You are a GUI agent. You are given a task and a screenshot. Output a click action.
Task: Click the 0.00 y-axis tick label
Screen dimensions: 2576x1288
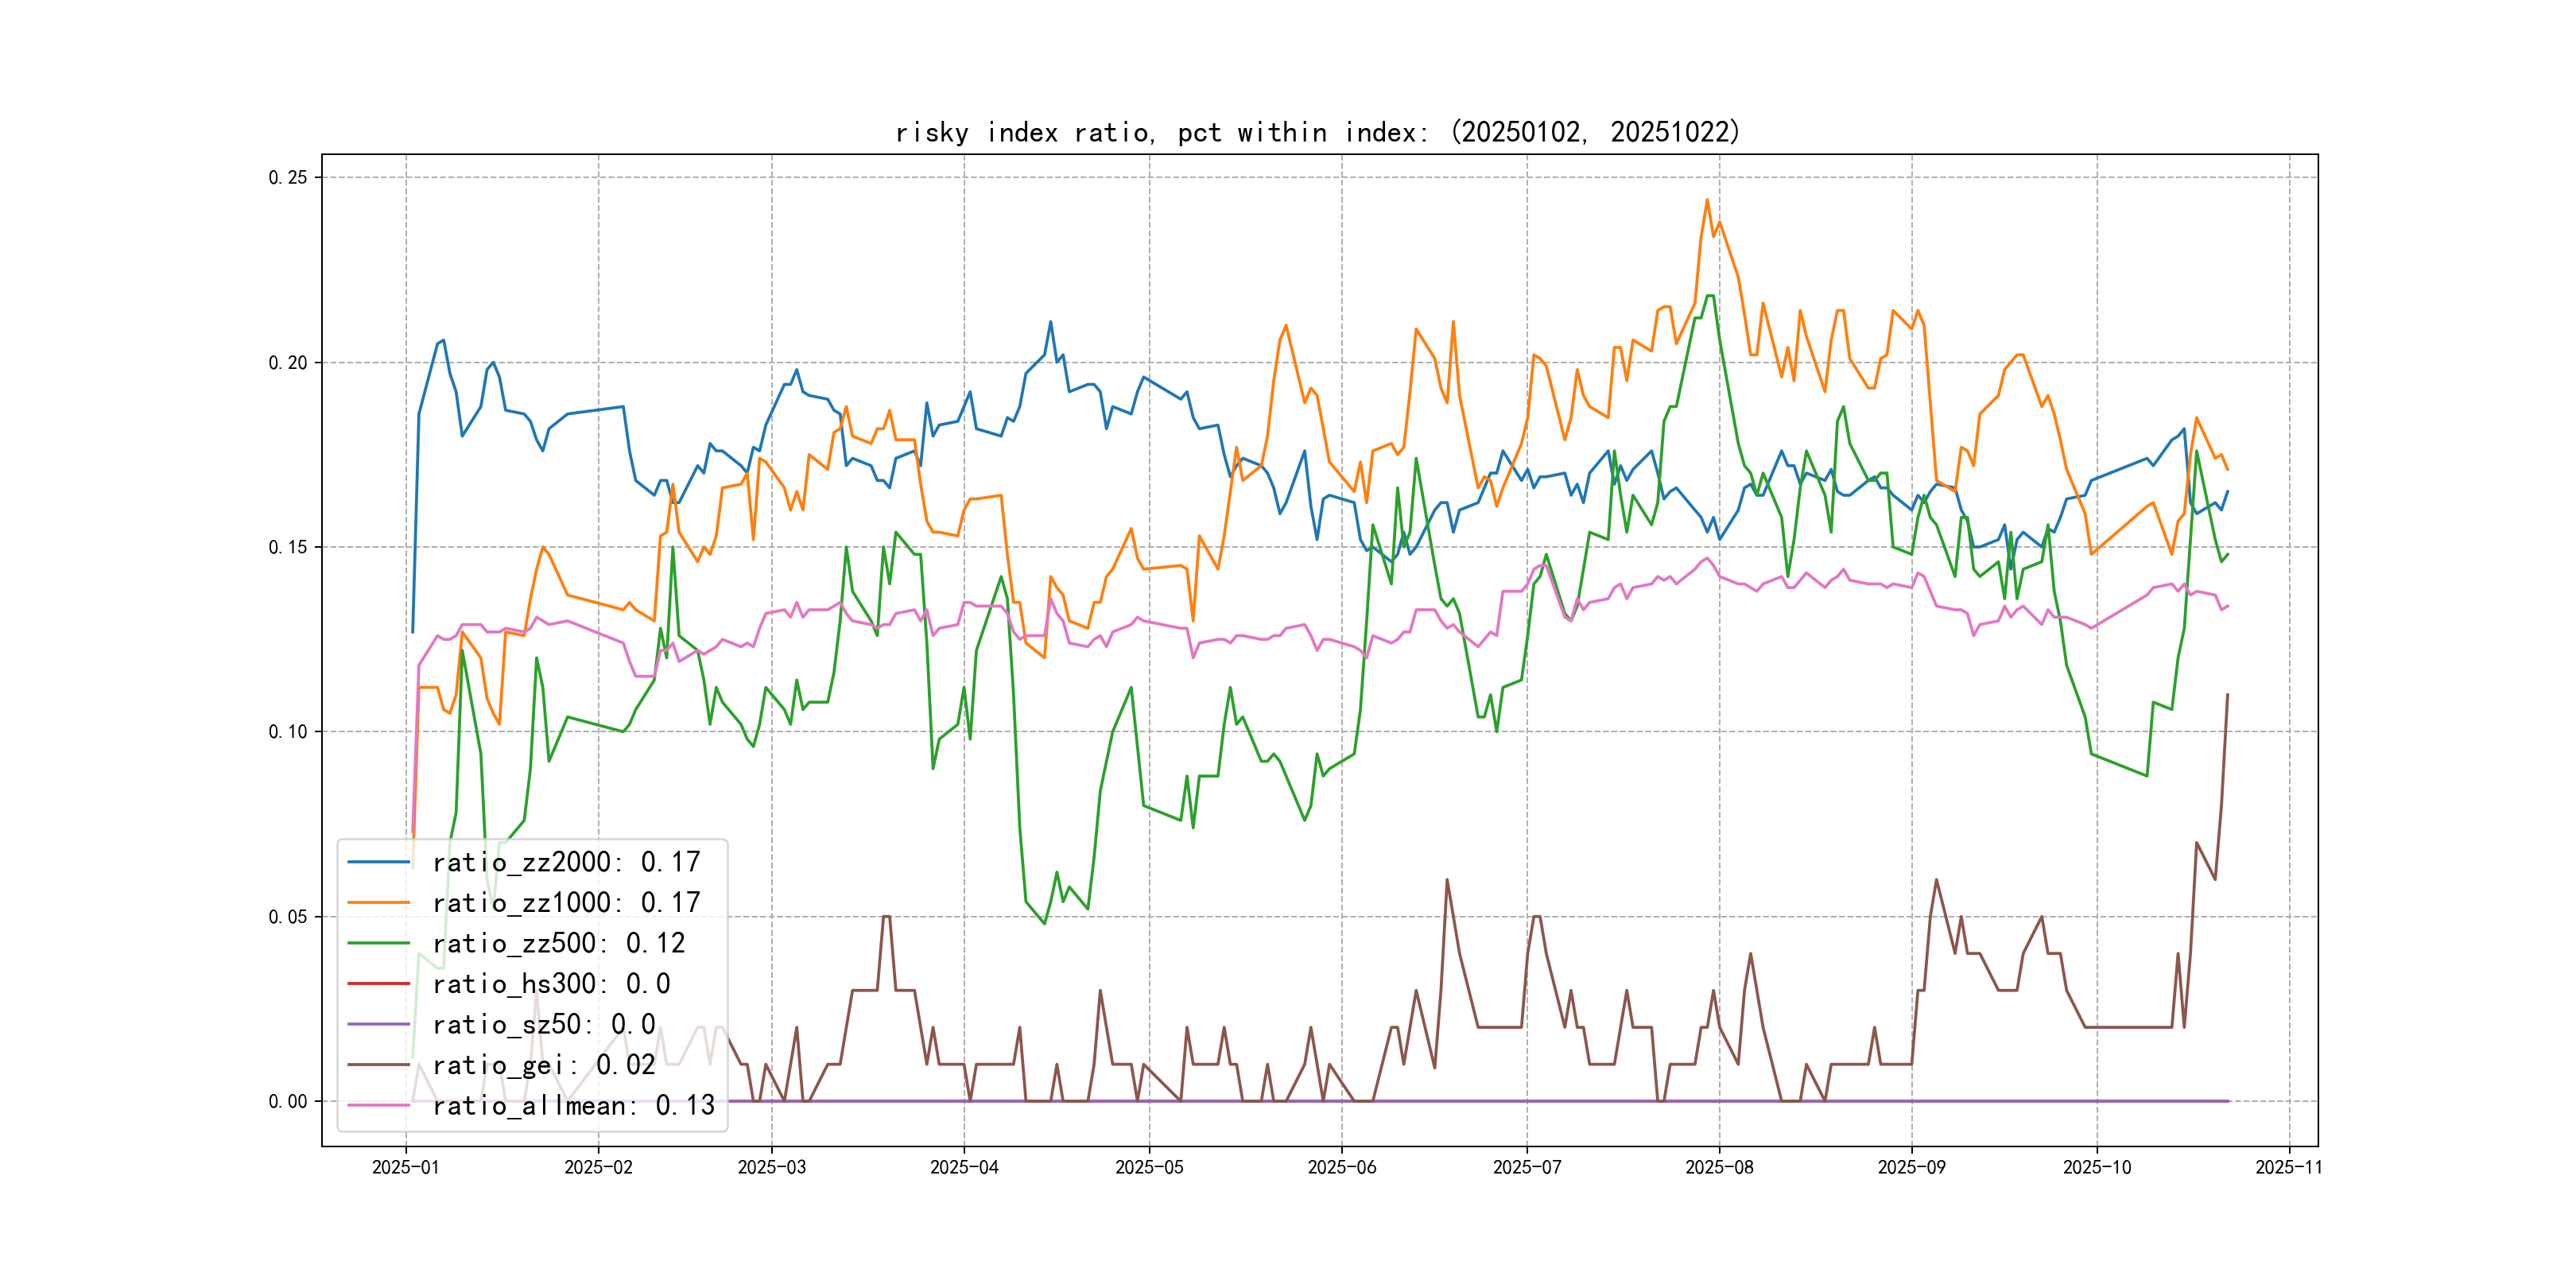click(x=288, y=1101)
